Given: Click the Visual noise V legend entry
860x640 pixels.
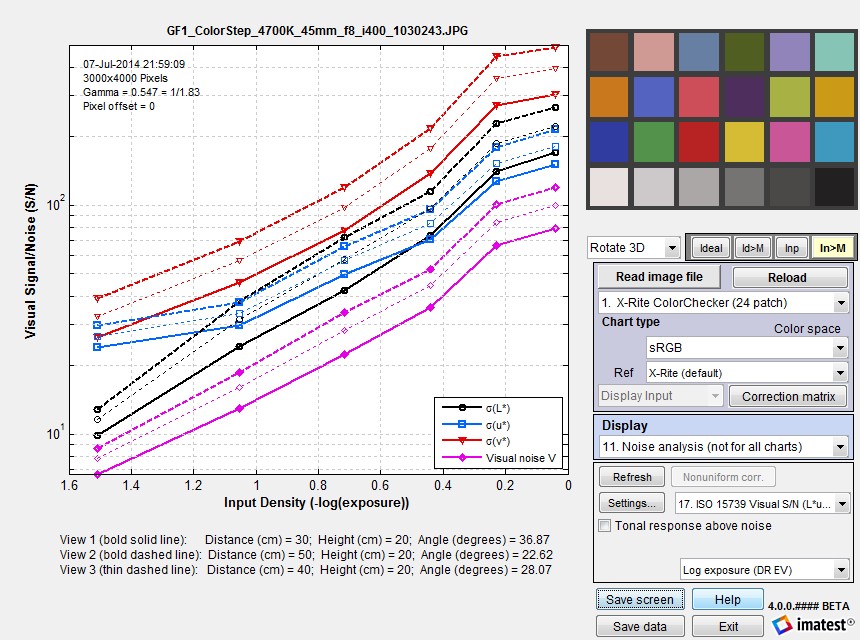Looking at the screenshot, I should click(500, 458).
